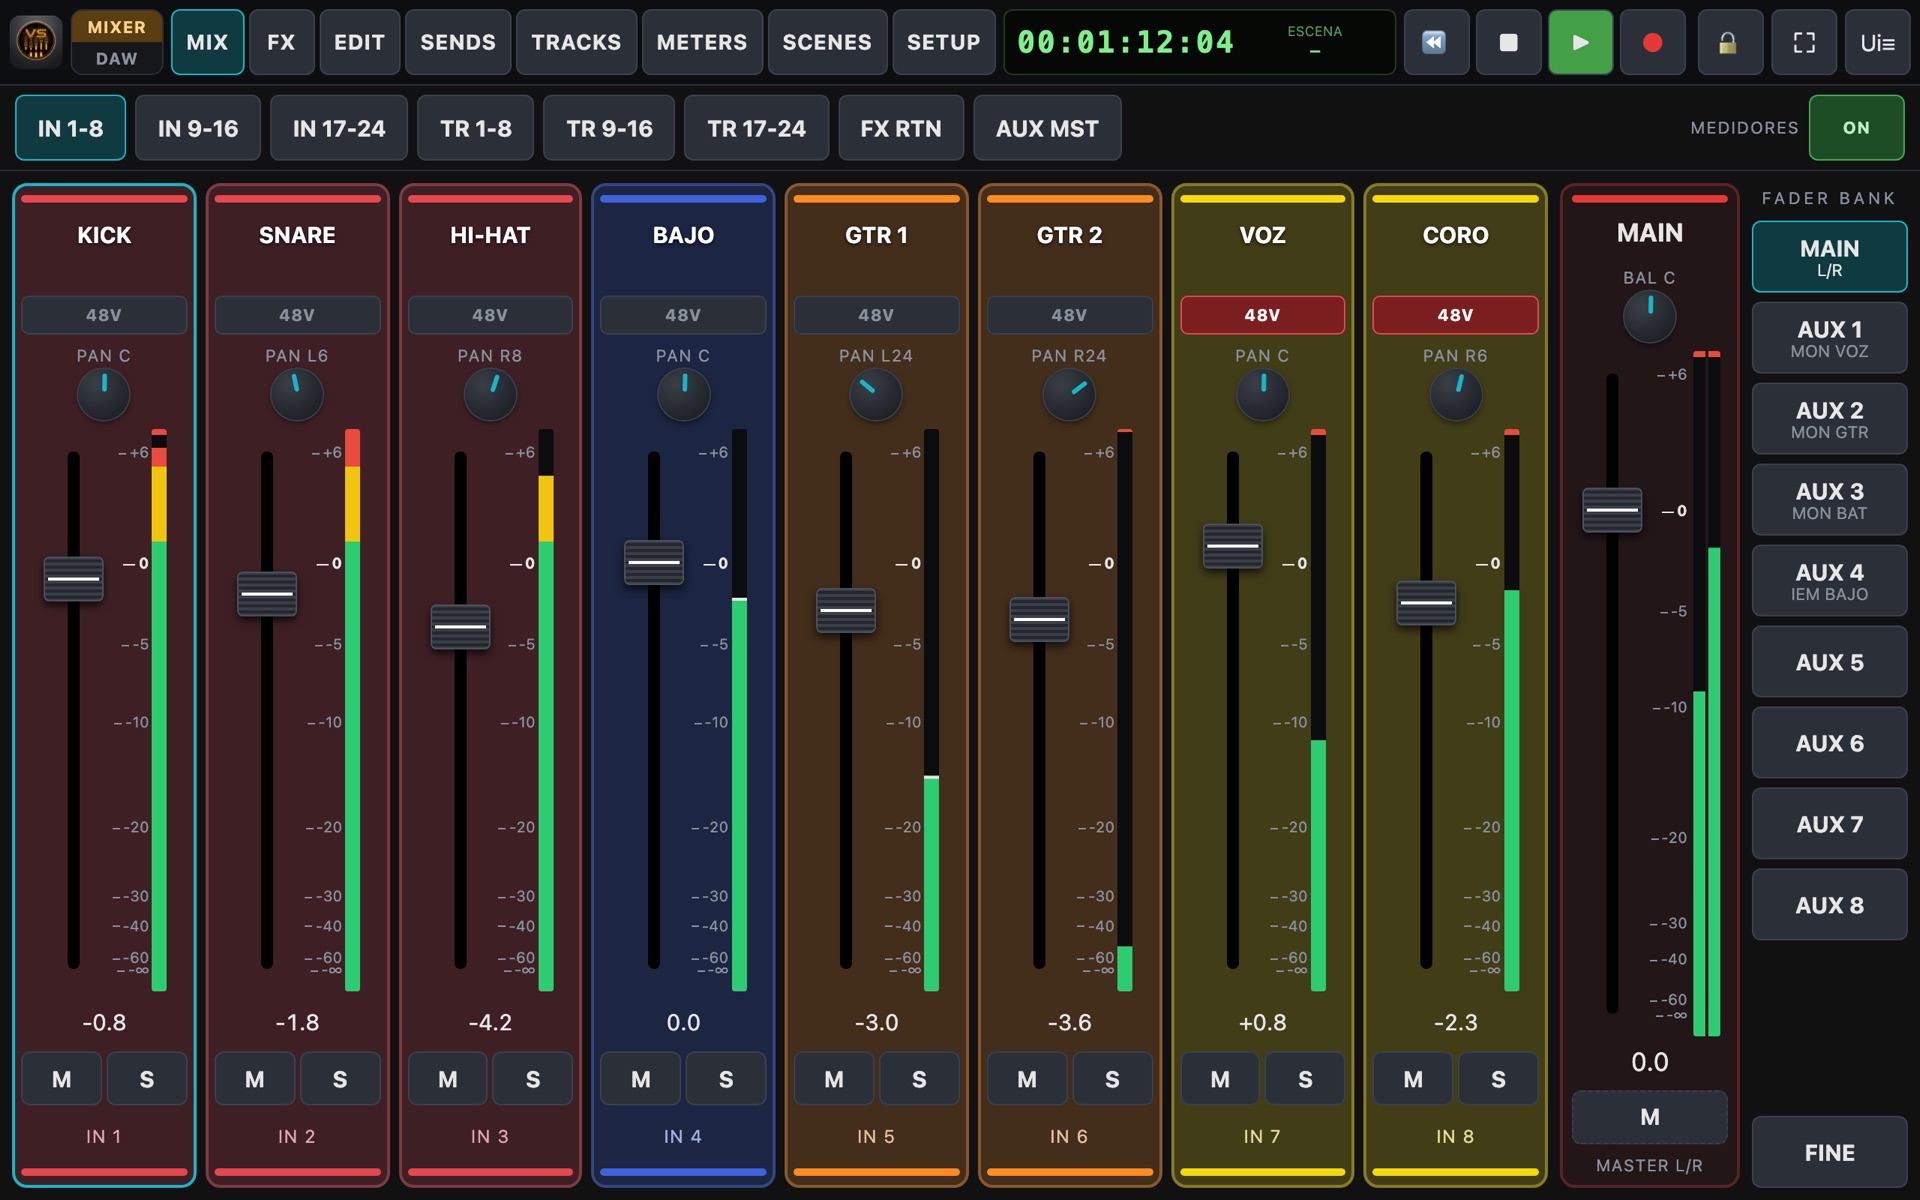
Task: Click the app logo icon
Action: click(x=36, y=42)
